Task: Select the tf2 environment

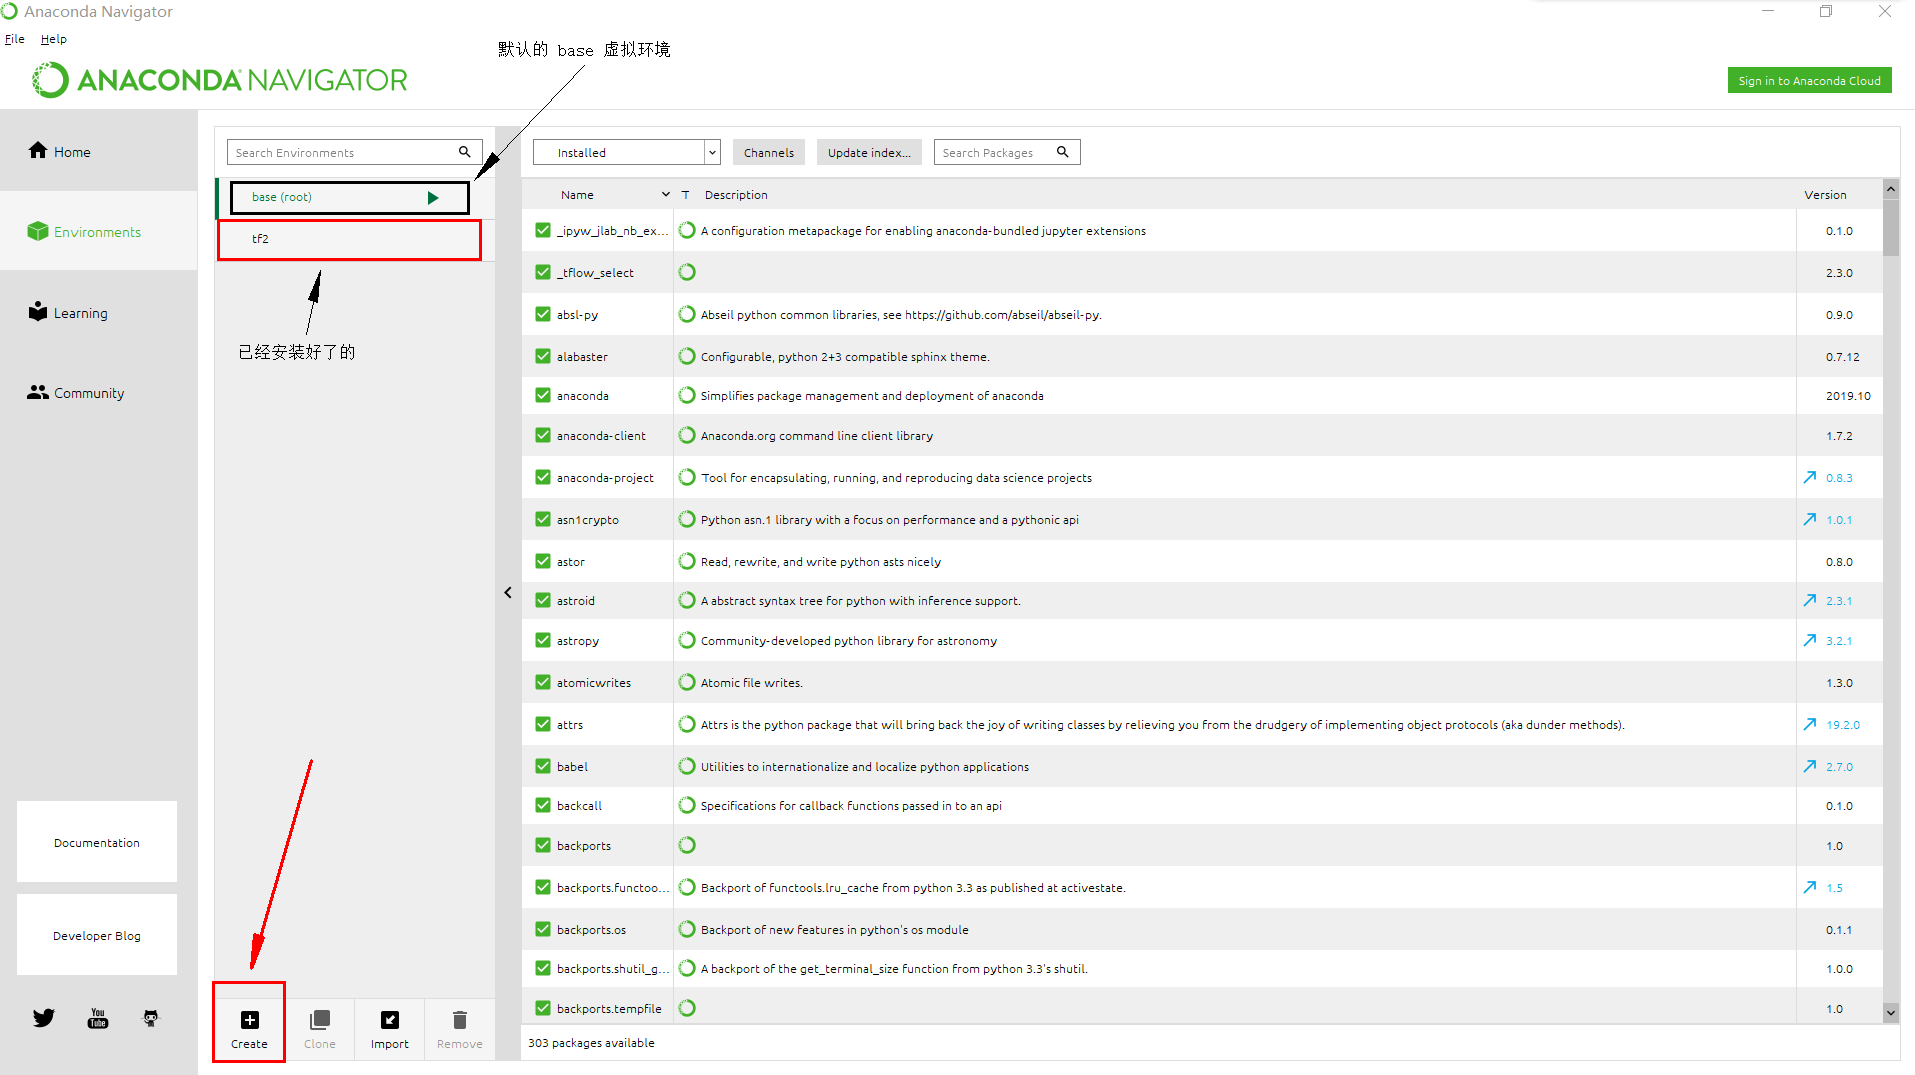Action: [x=349, y=240]
